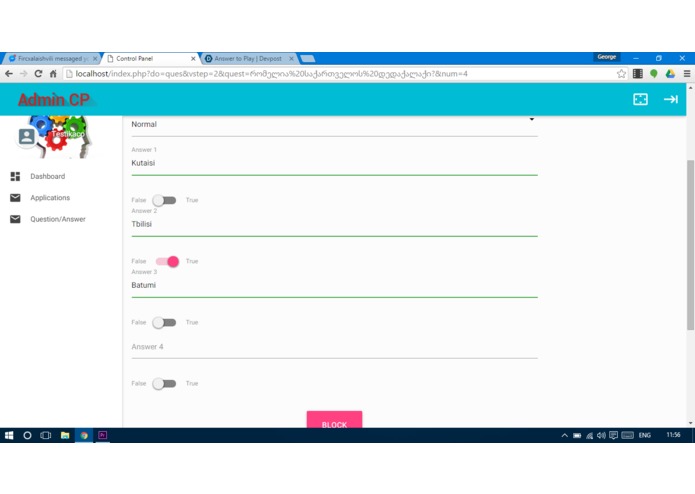Viewport: 695px width, 494px height.
Task: Open the Chrome hamburger menu
Action: coord(687,74)
